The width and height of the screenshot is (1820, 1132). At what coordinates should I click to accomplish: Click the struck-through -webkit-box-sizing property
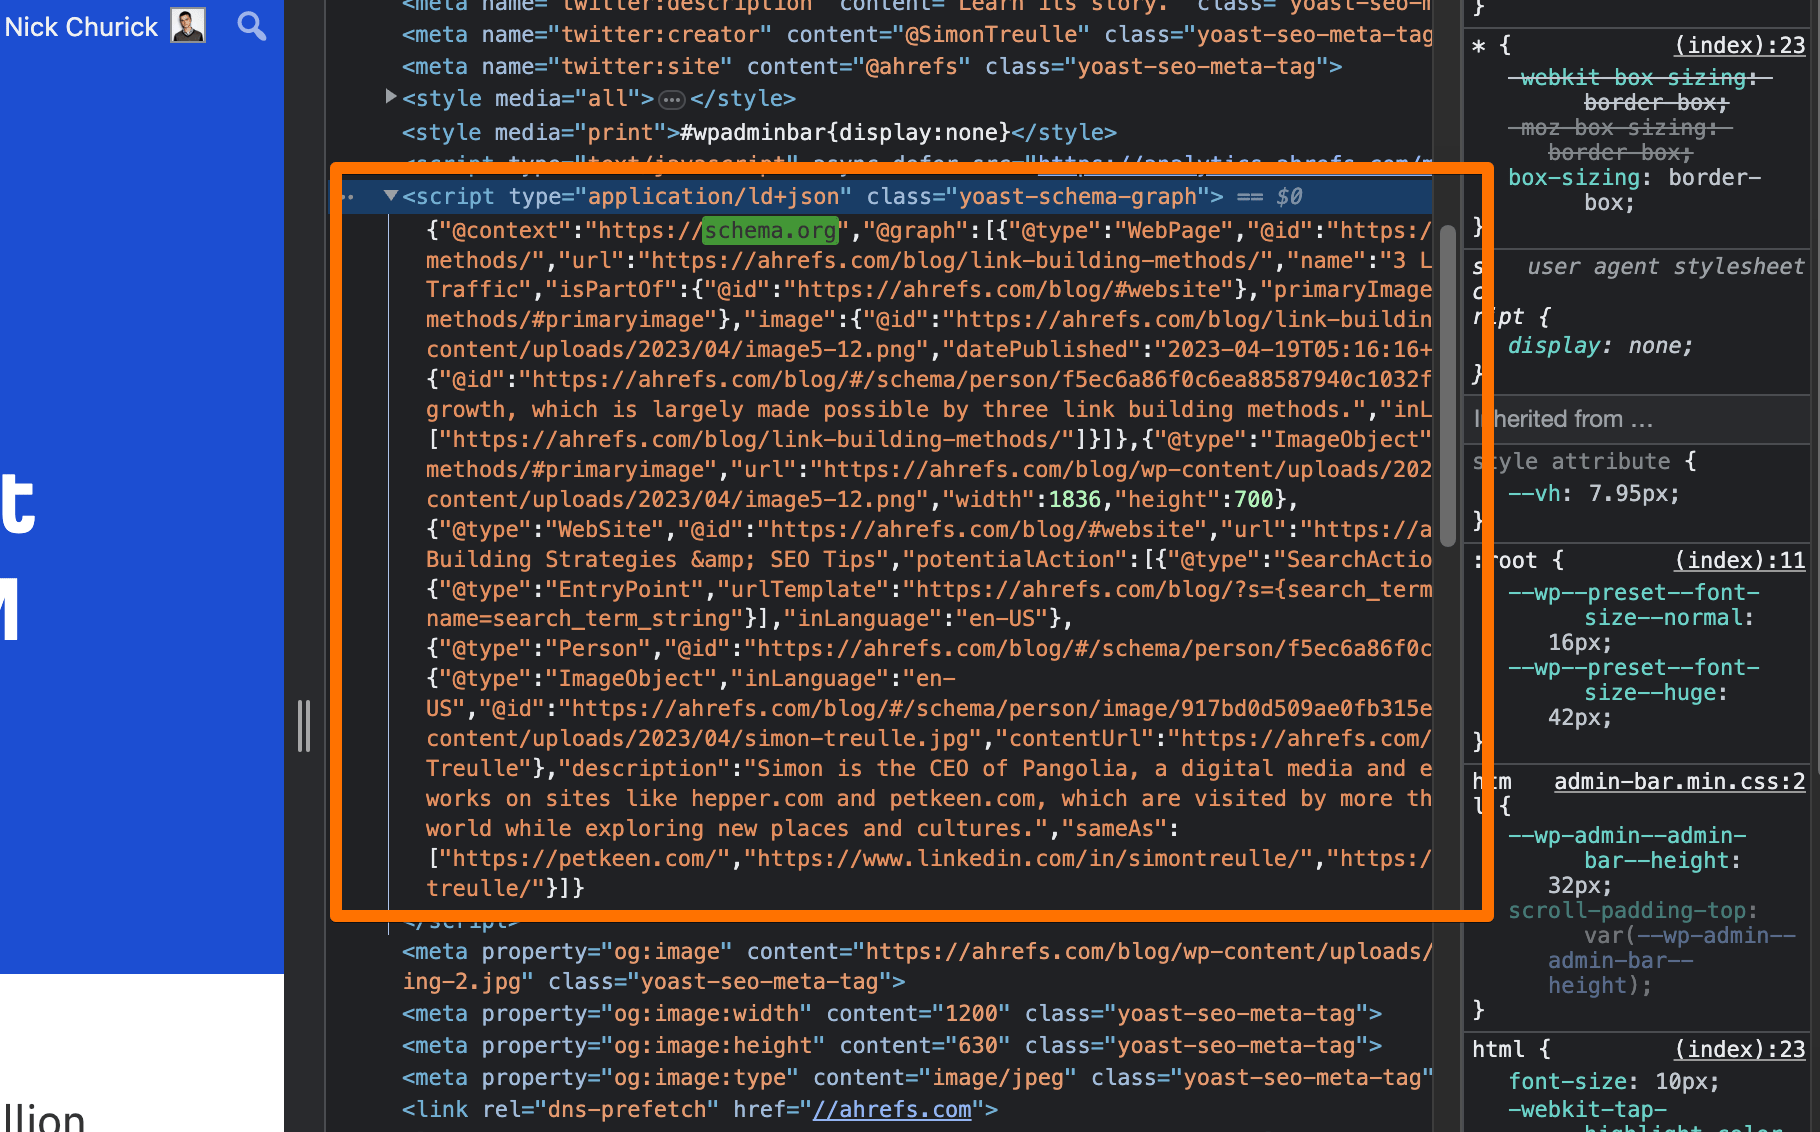(x=1640, y=78)
